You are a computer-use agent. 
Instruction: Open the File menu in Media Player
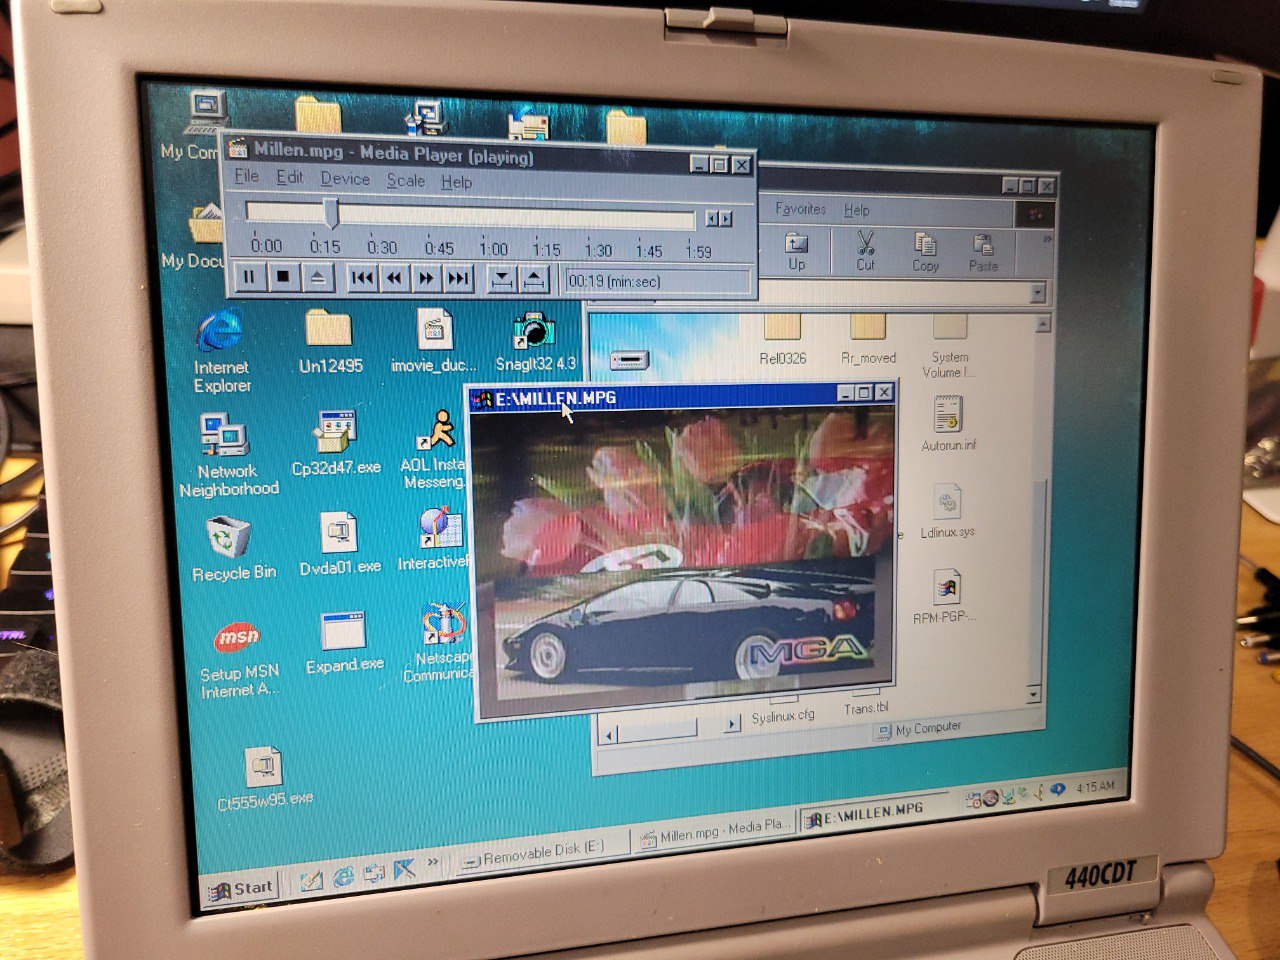point(247,176)
